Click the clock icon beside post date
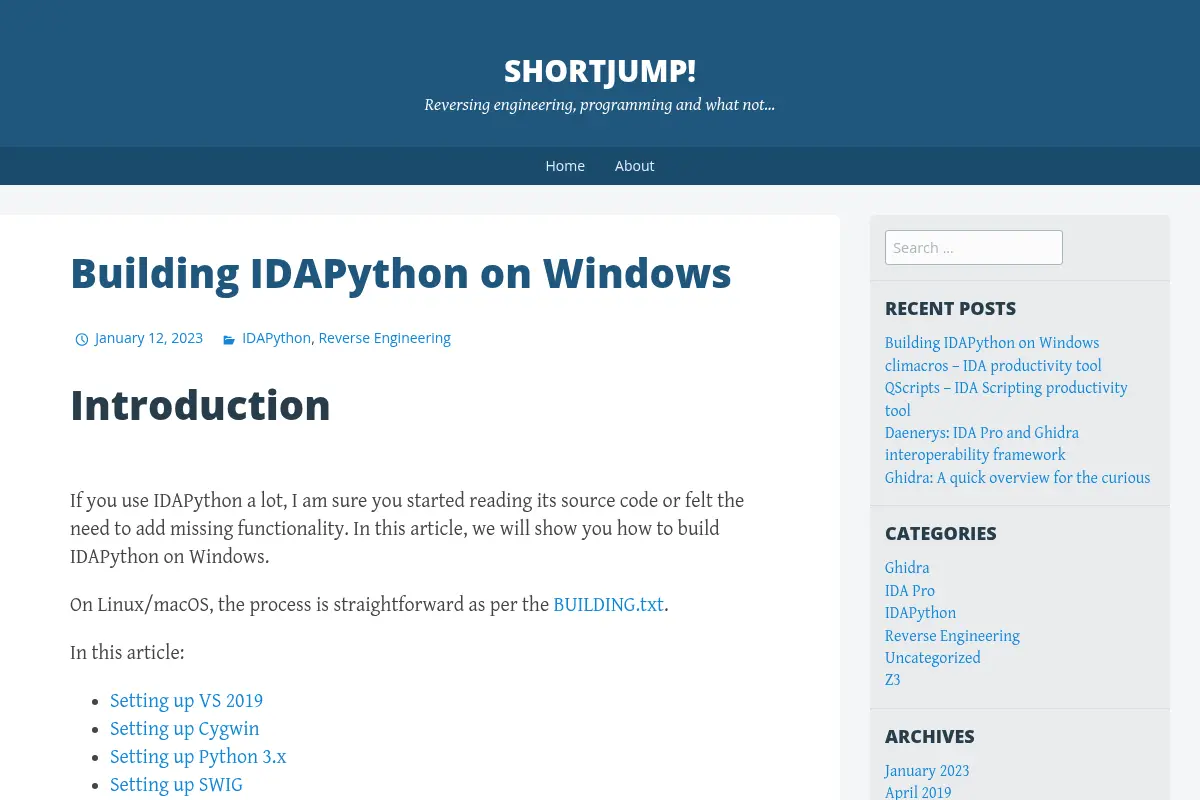Screen dimensions: 1200x800 pyautogui.click(x=82, y=339)
